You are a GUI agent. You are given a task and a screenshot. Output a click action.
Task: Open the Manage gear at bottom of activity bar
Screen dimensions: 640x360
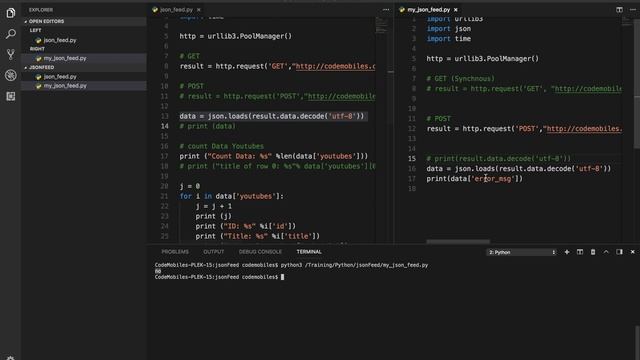[11, 358]
